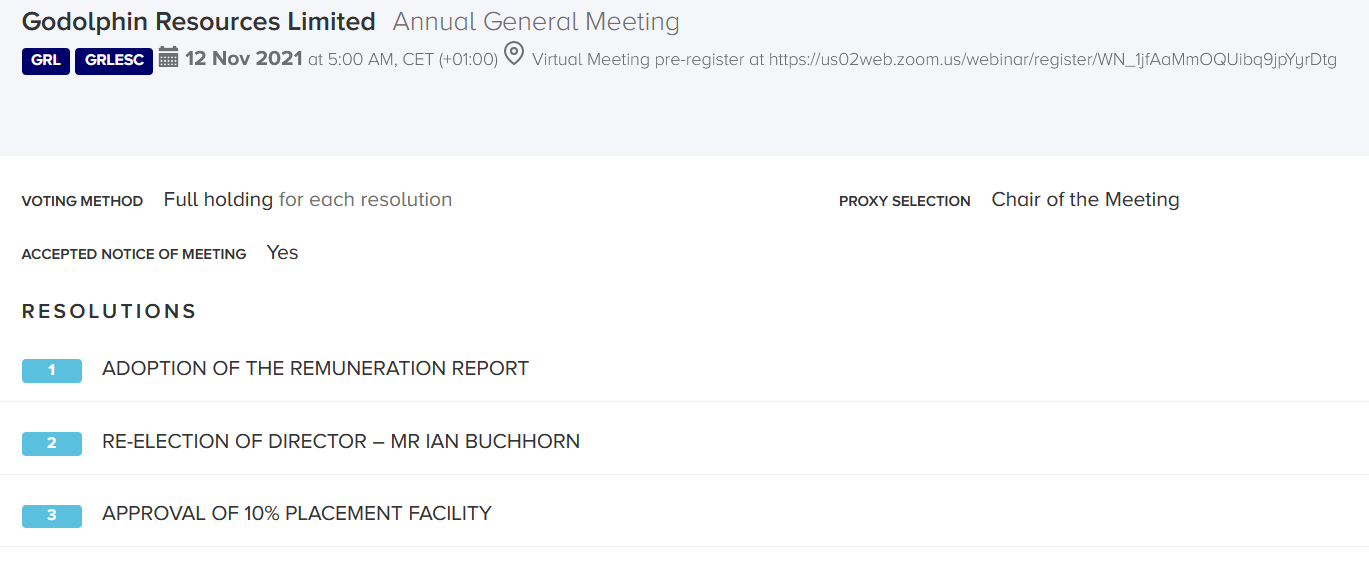Open the Zoom webinar registration URL
This screenshot has width=1369, height=561.
point(1053,60)
